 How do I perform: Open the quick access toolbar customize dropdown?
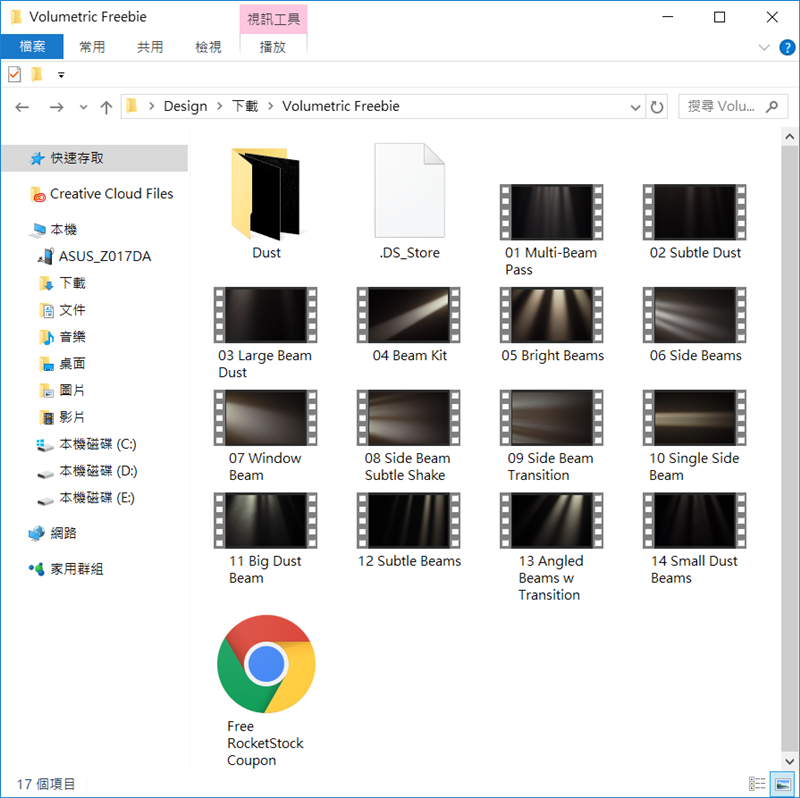(x=61, y=75)
